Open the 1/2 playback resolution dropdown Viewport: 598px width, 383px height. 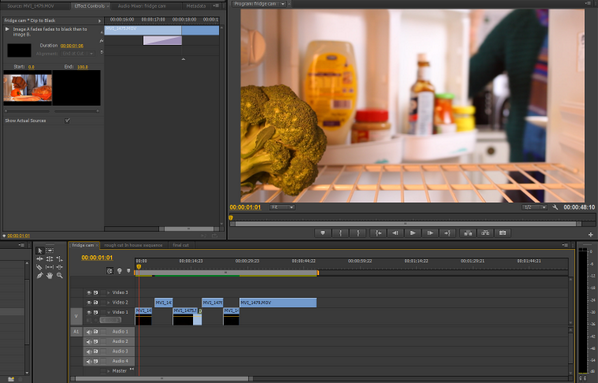click(534, 208)
